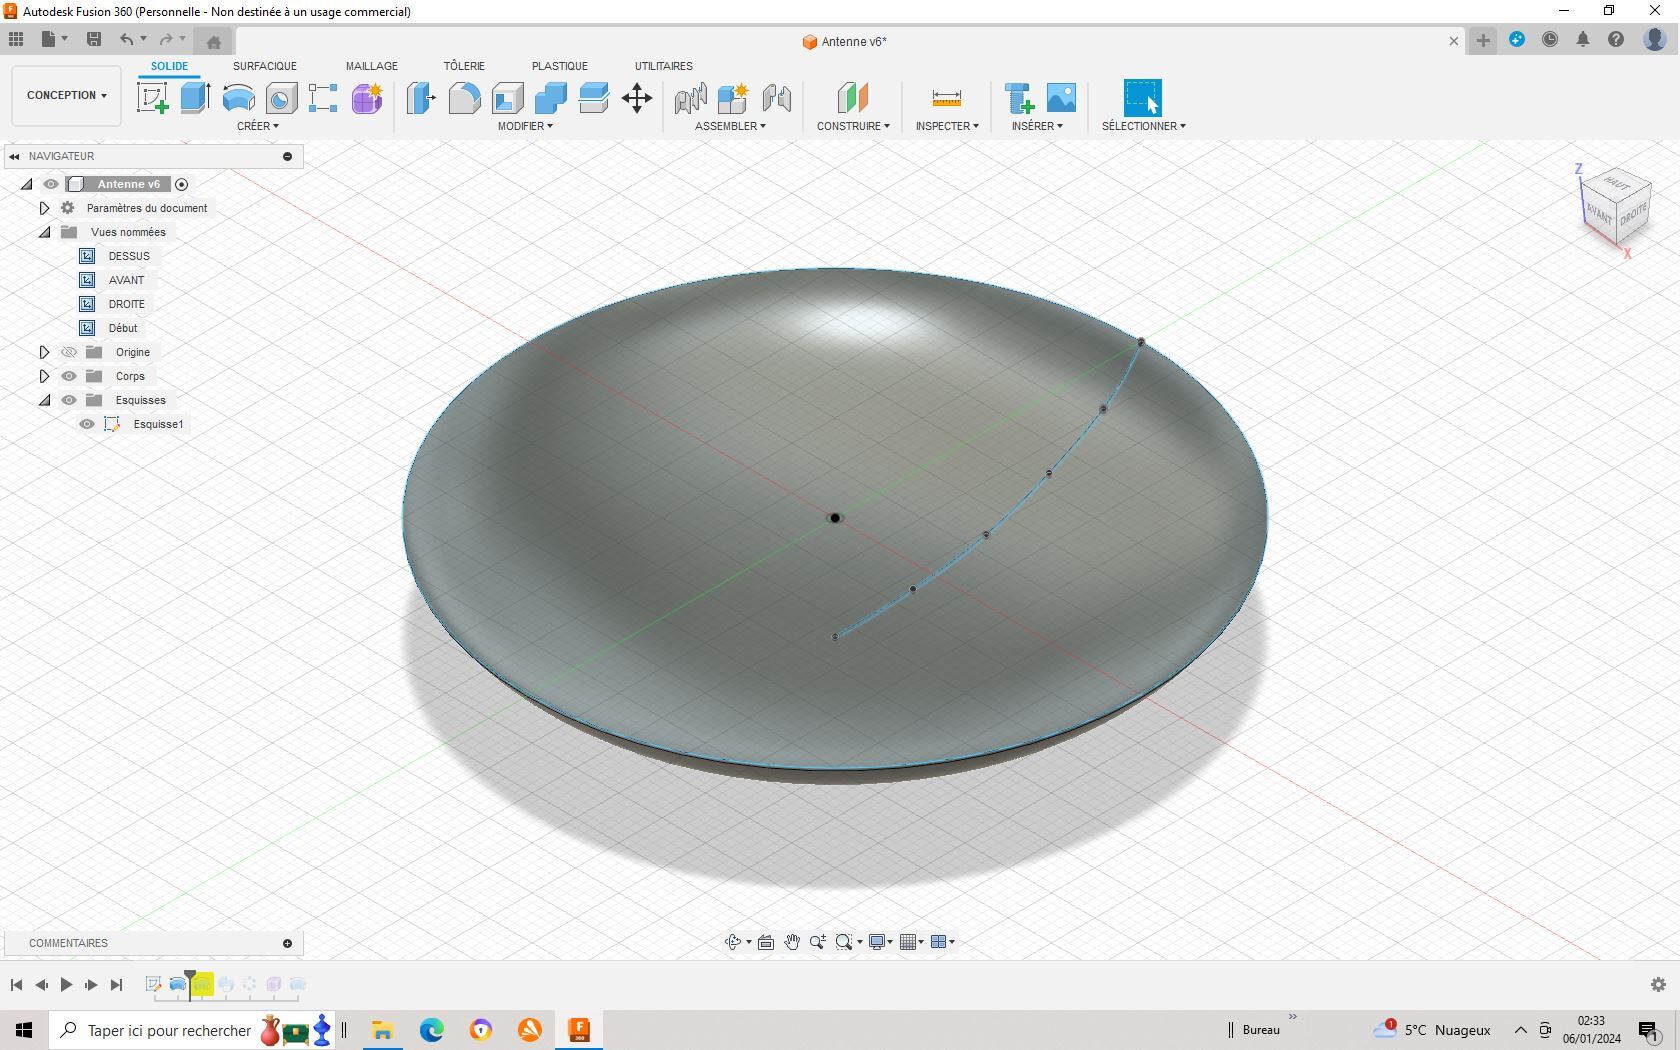Click the Look At icon
The image size is (1680, 1050).
tap(766, 942)
